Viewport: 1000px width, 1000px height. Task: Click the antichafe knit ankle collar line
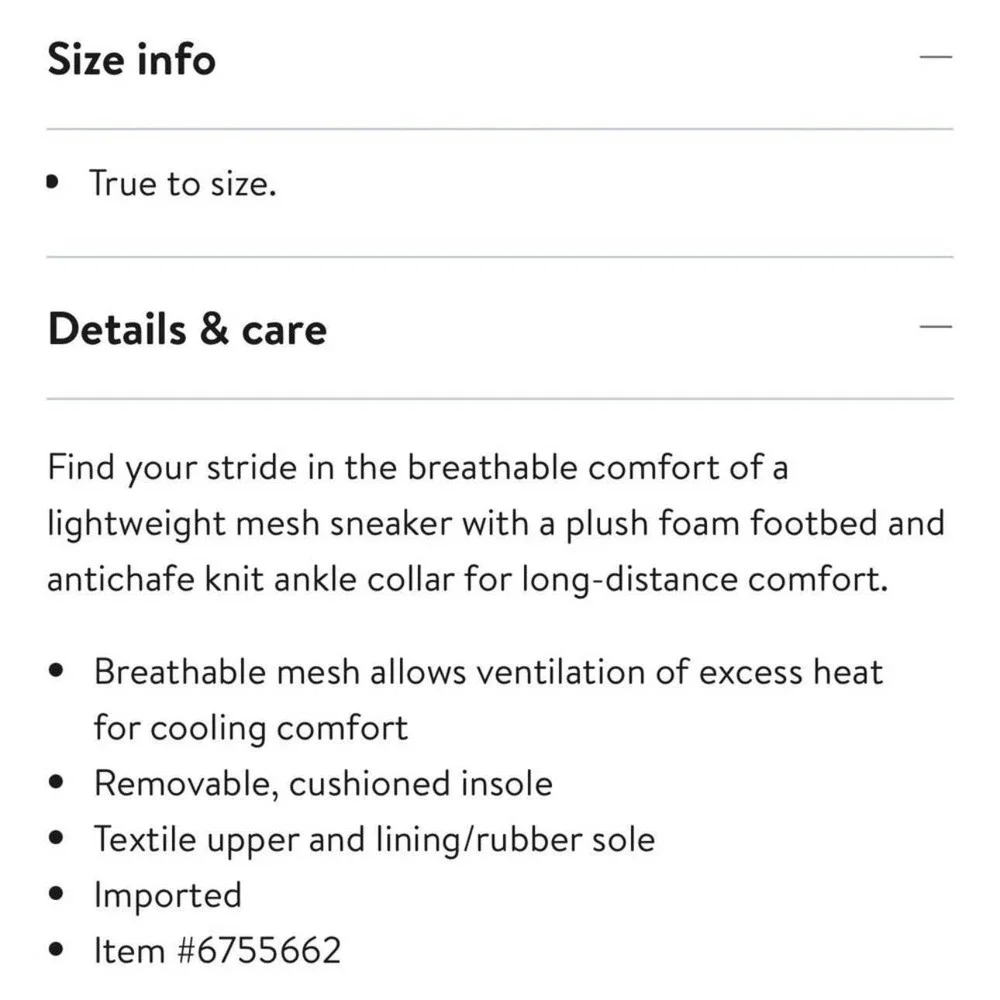[x=467, y=580]
